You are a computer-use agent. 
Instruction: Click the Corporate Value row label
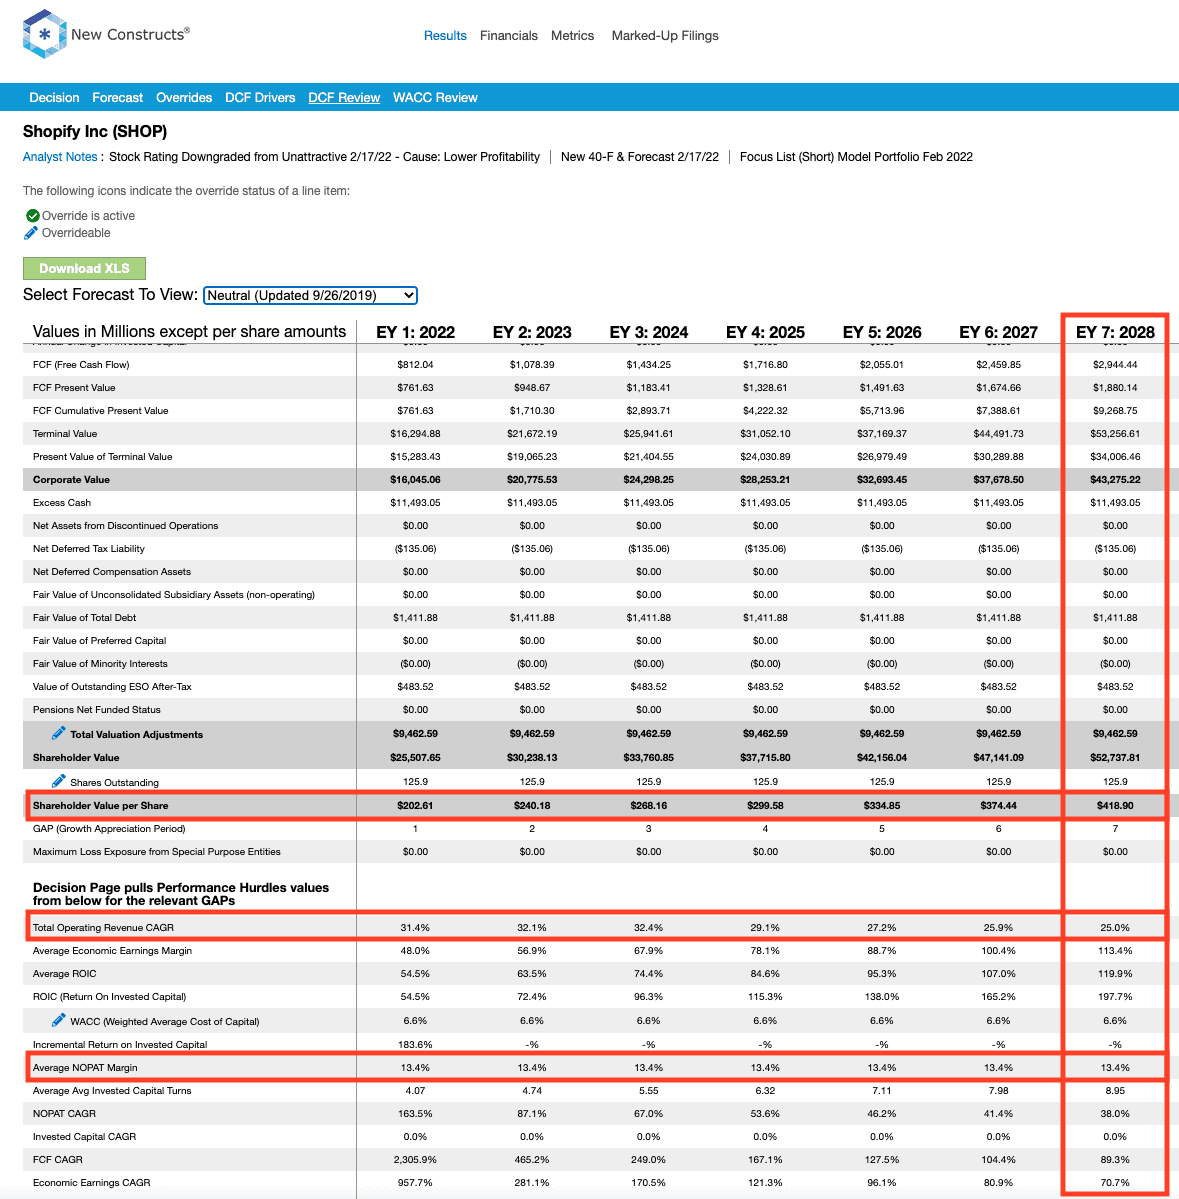click(x=71, y=479)
